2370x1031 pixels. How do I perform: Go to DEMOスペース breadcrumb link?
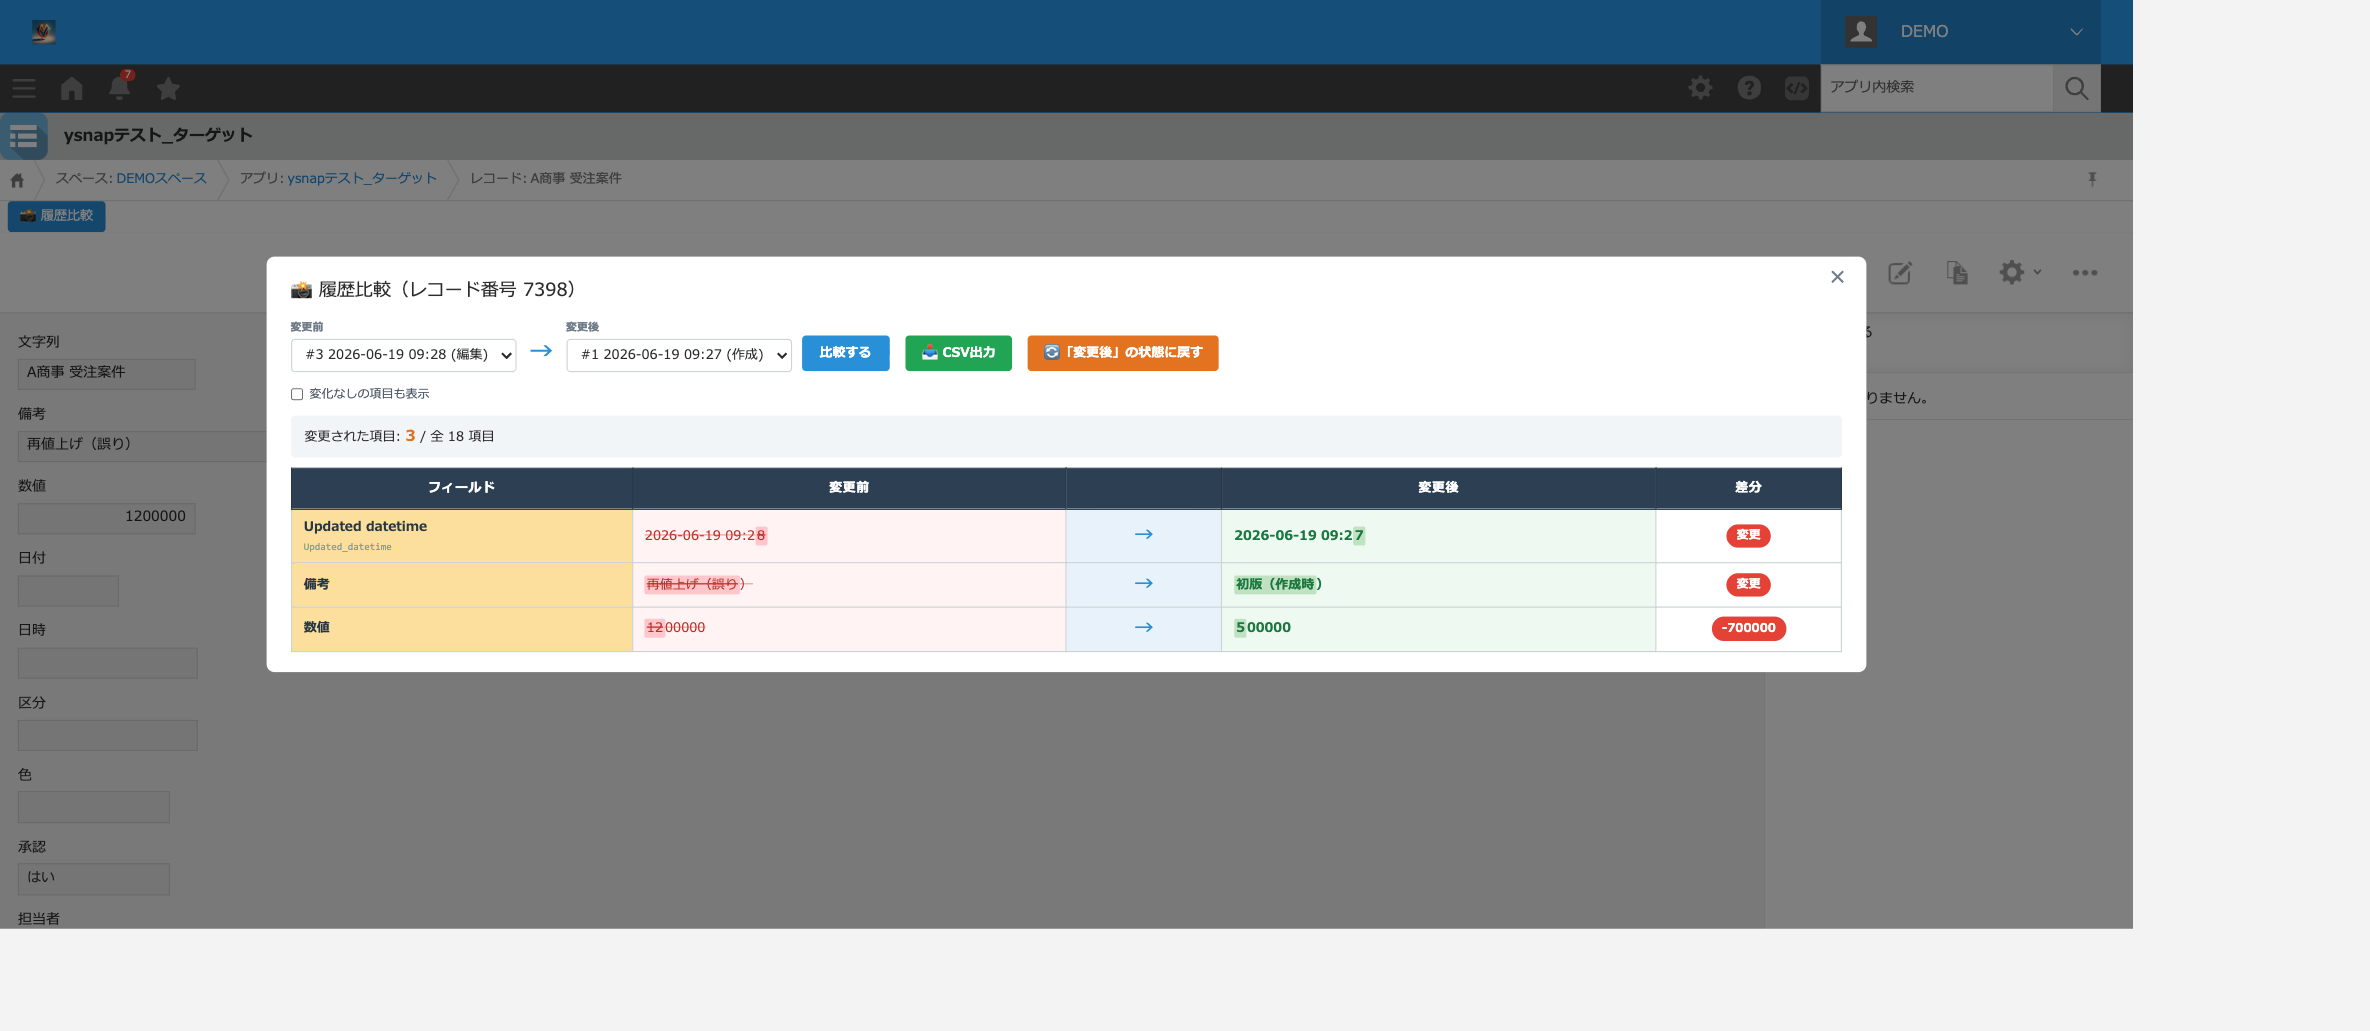point(161,178)
